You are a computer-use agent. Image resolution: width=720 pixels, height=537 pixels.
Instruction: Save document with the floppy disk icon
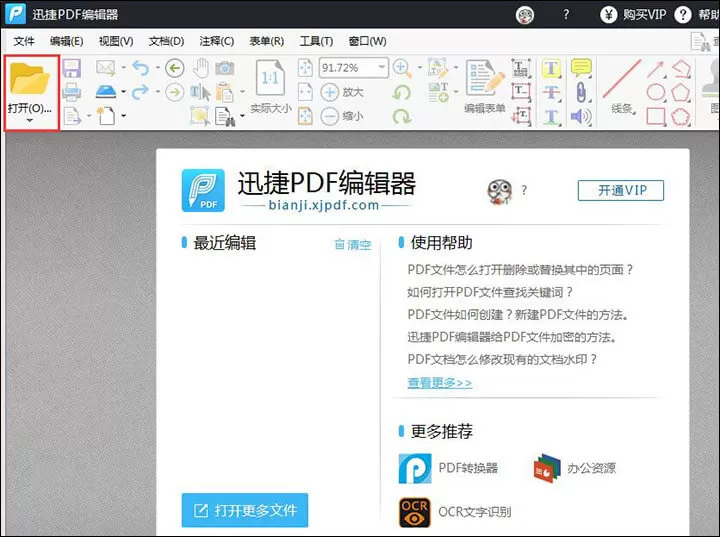pyautogui.click(x=72, y=68)
